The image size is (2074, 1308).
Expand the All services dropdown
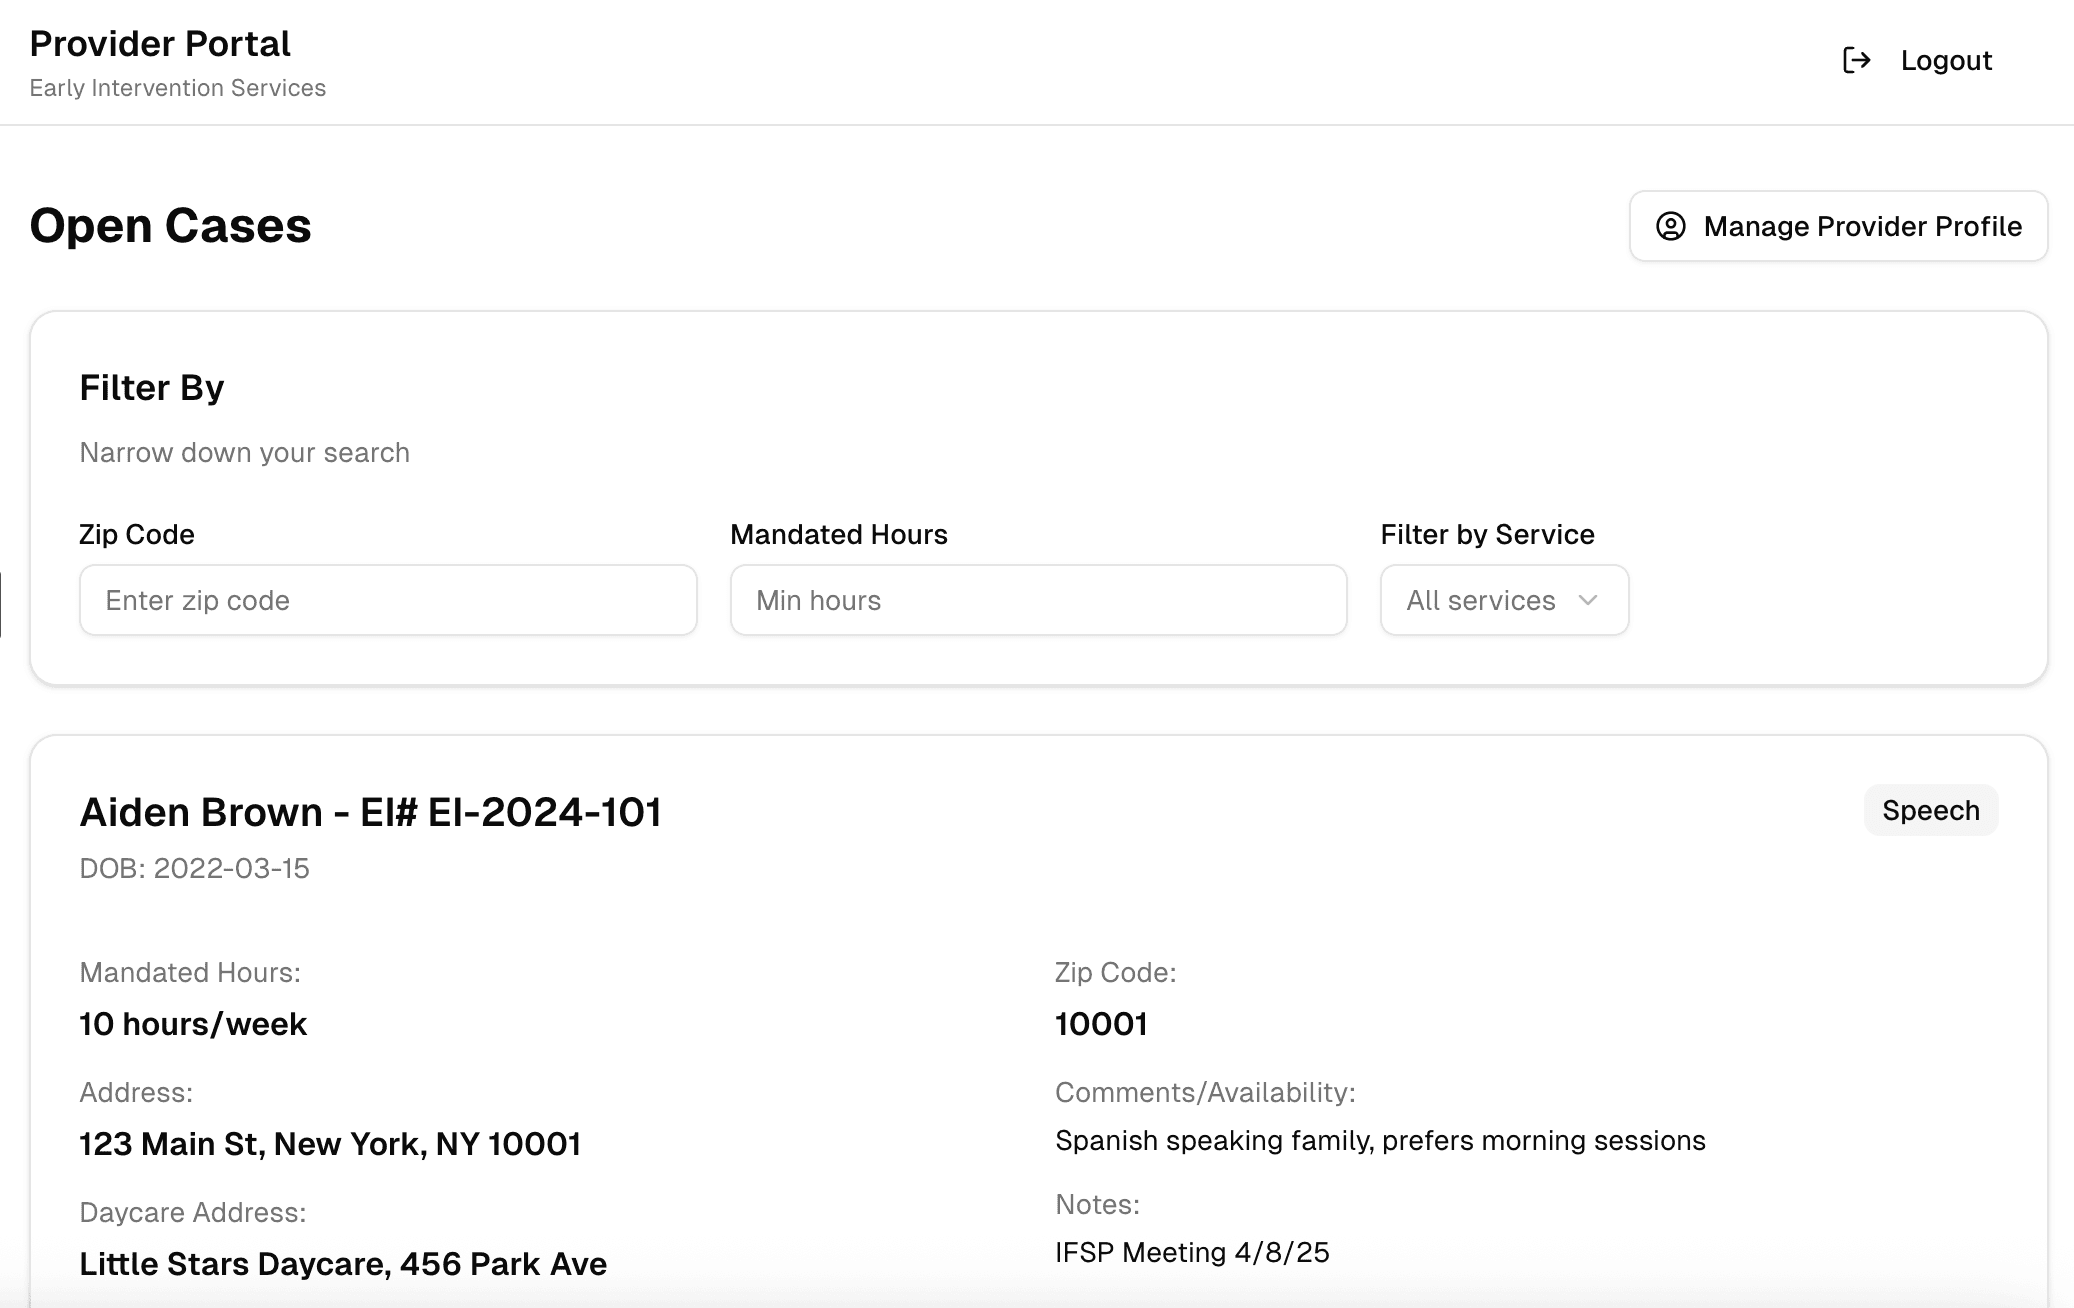coord(1503,600)
